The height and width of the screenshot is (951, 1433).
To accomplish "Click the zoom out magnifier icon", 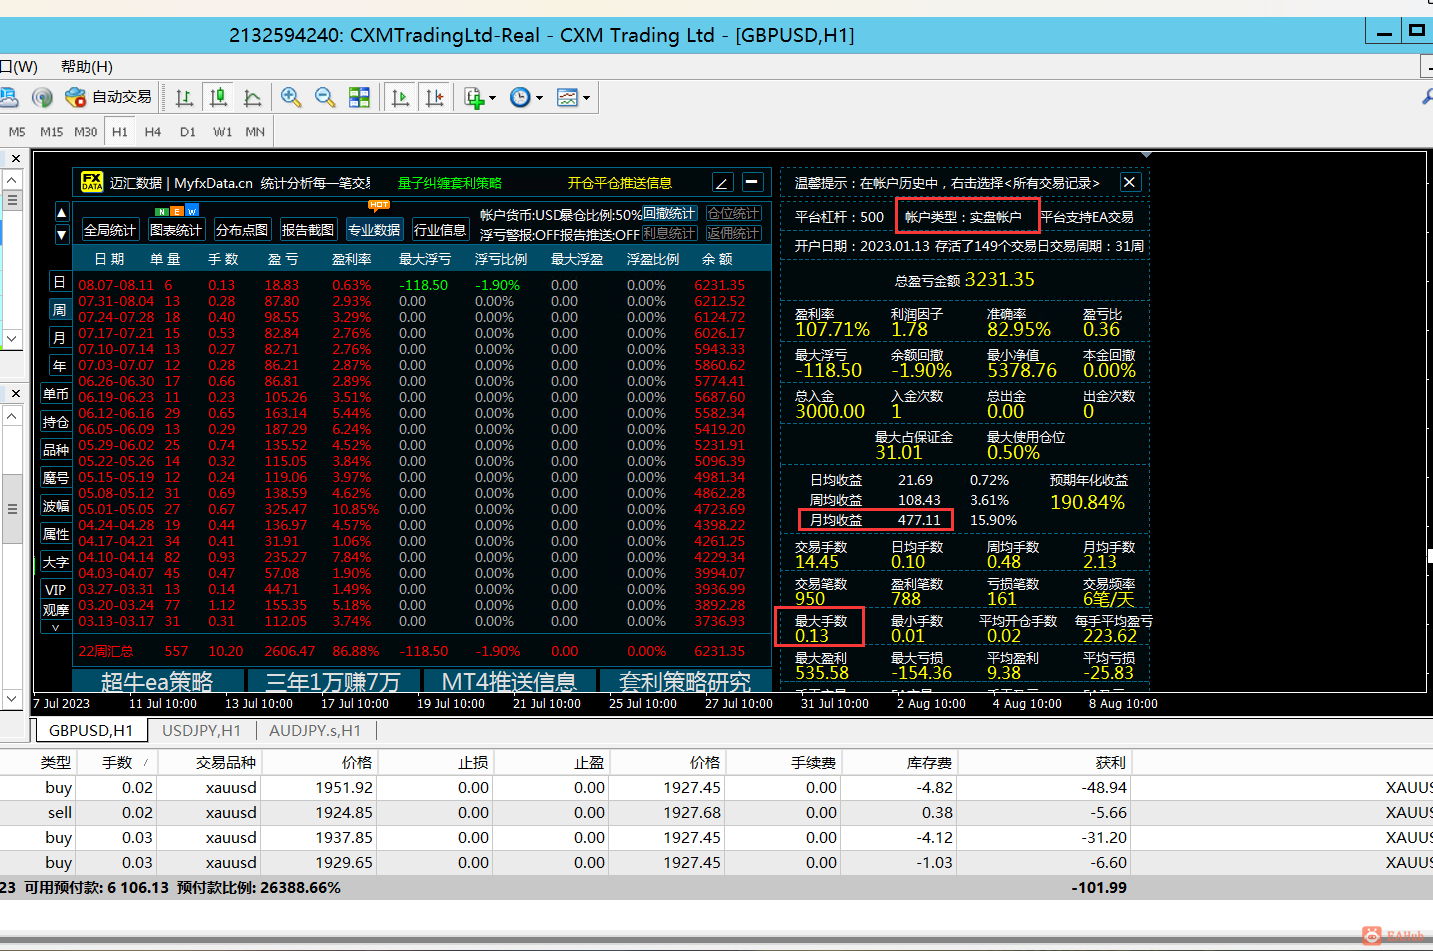I will (325, 97).
